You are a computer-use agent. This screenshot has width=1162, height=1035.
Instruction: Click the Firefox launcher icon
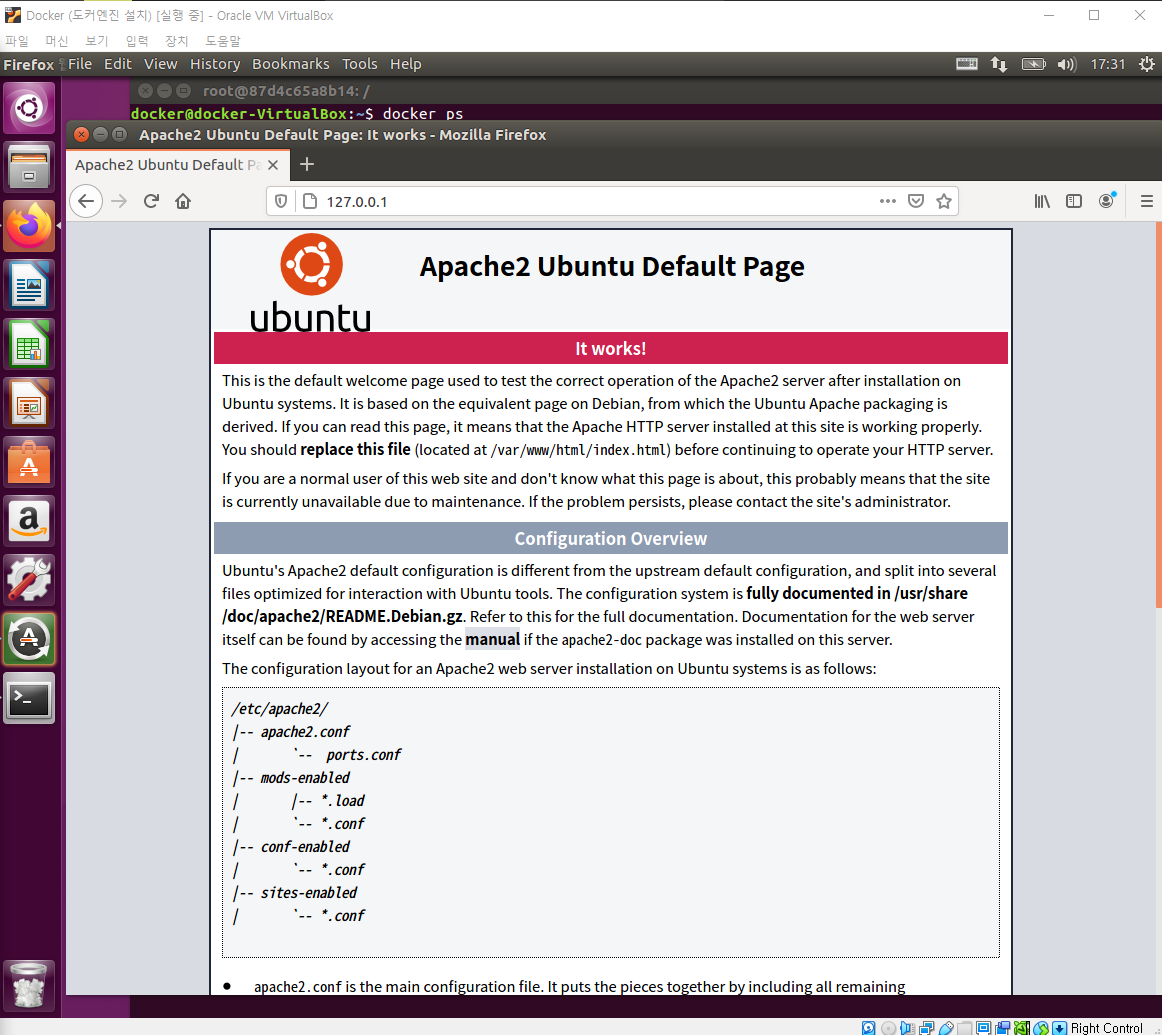pyautogui.click(x=29, y=226)
